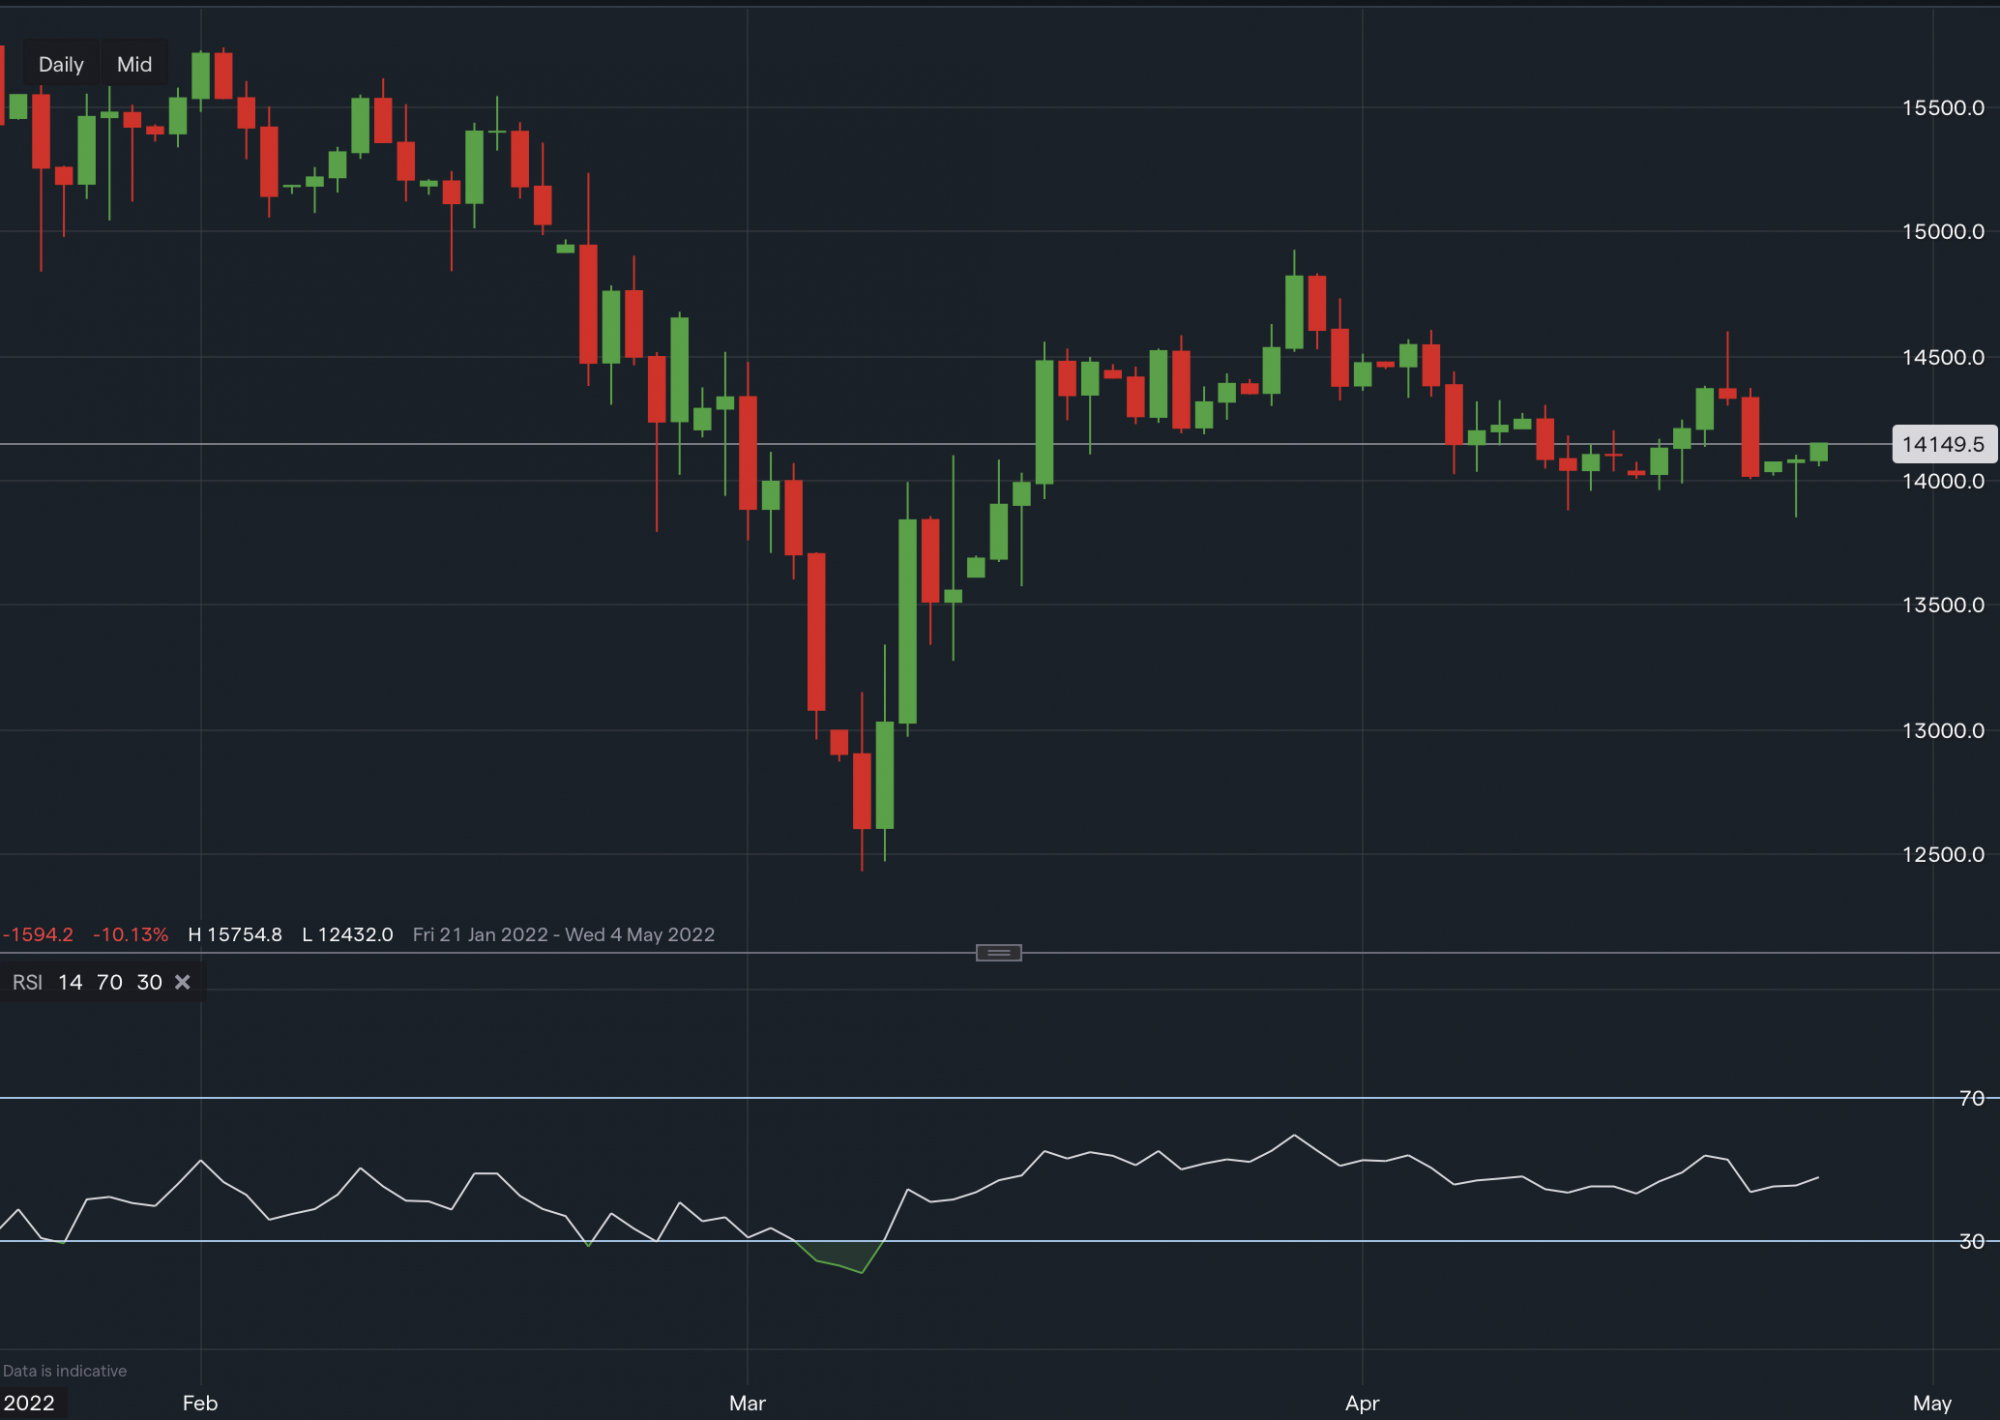Click the high value H 15754.8
Screen dimensions: 2000x1420
(x=236, y=934)
